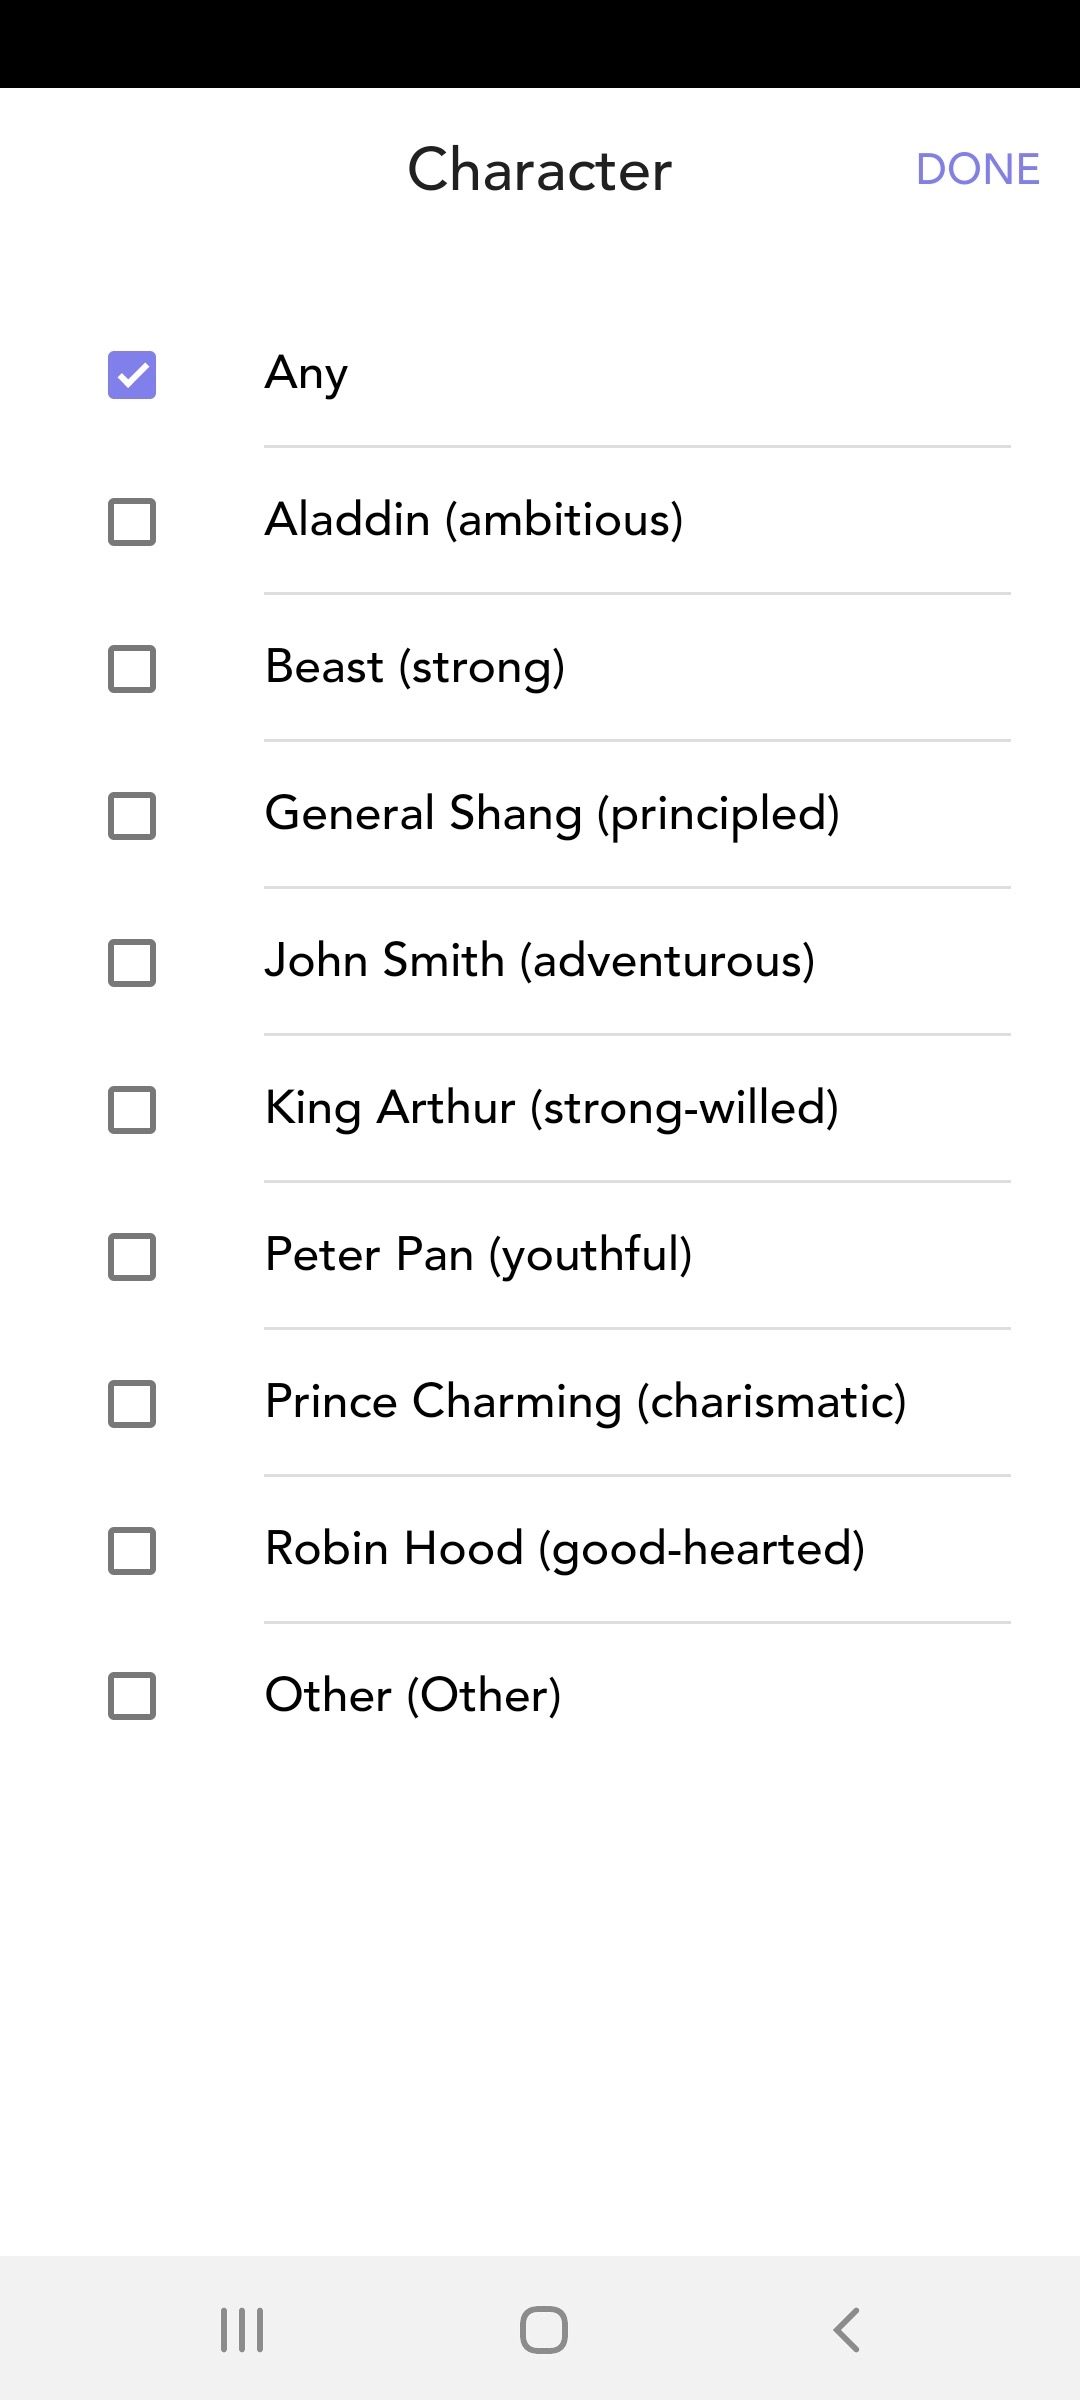Enable the General Shang checkbox
Screen dimensions: 1080x2400
(132, 816)
